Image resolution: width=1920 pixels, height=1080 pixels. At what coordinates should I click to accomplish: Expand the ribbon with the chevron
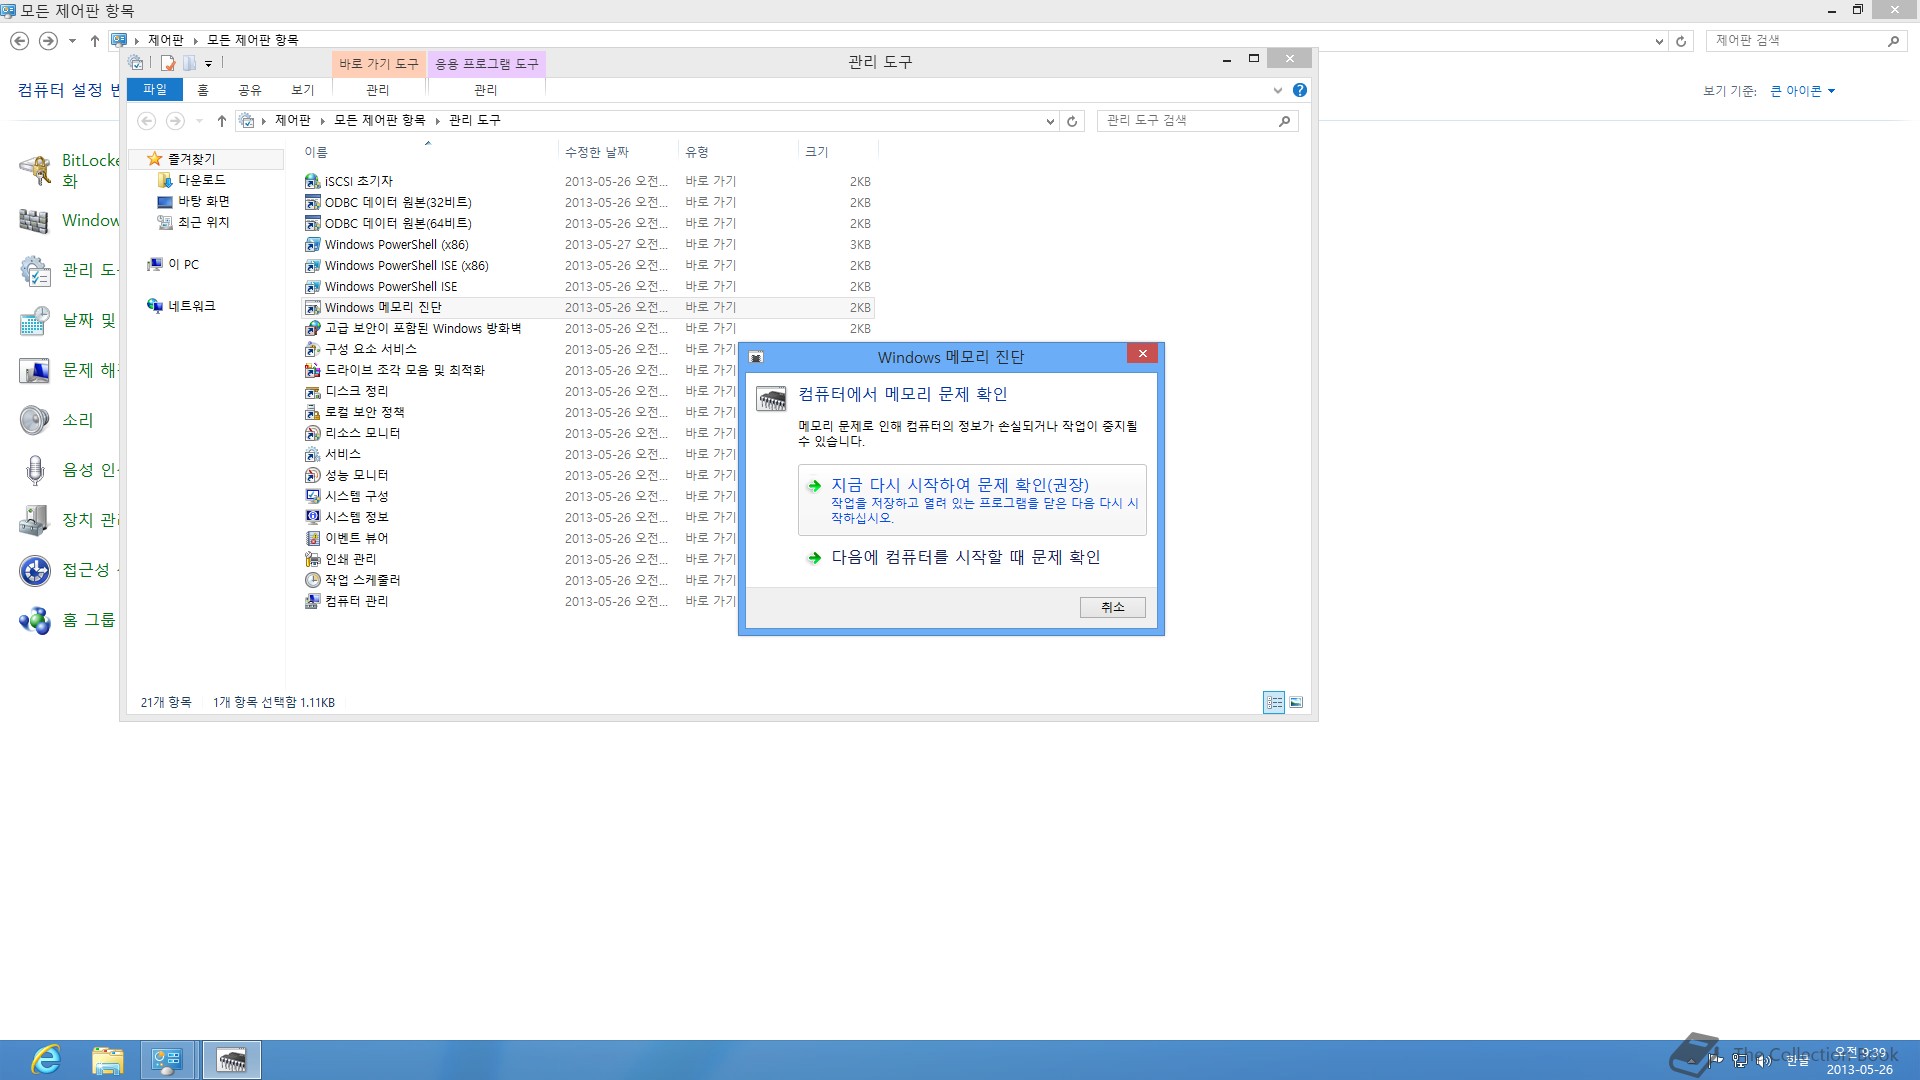[x=1277, y=90]
